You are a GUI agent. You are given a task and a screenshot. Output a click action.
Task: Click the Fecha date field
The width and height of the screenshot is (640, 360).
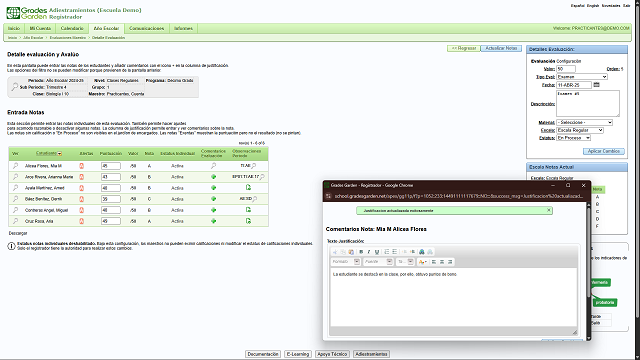(x=574, y=85)
